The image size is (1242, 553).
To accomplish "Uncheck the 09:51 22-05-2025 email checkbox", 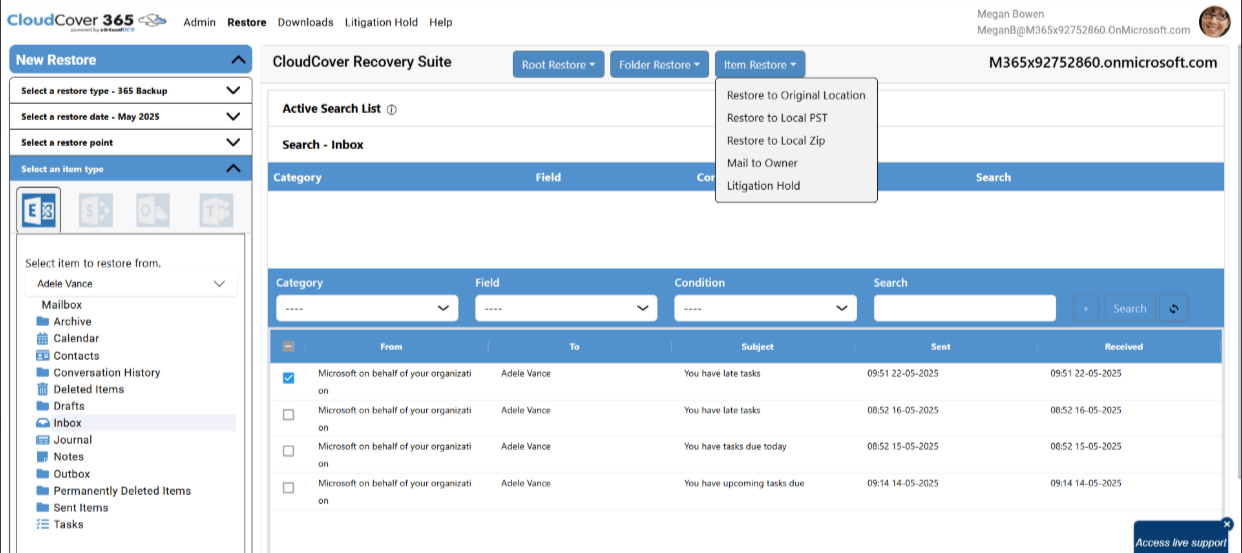I will pos(289,378).
